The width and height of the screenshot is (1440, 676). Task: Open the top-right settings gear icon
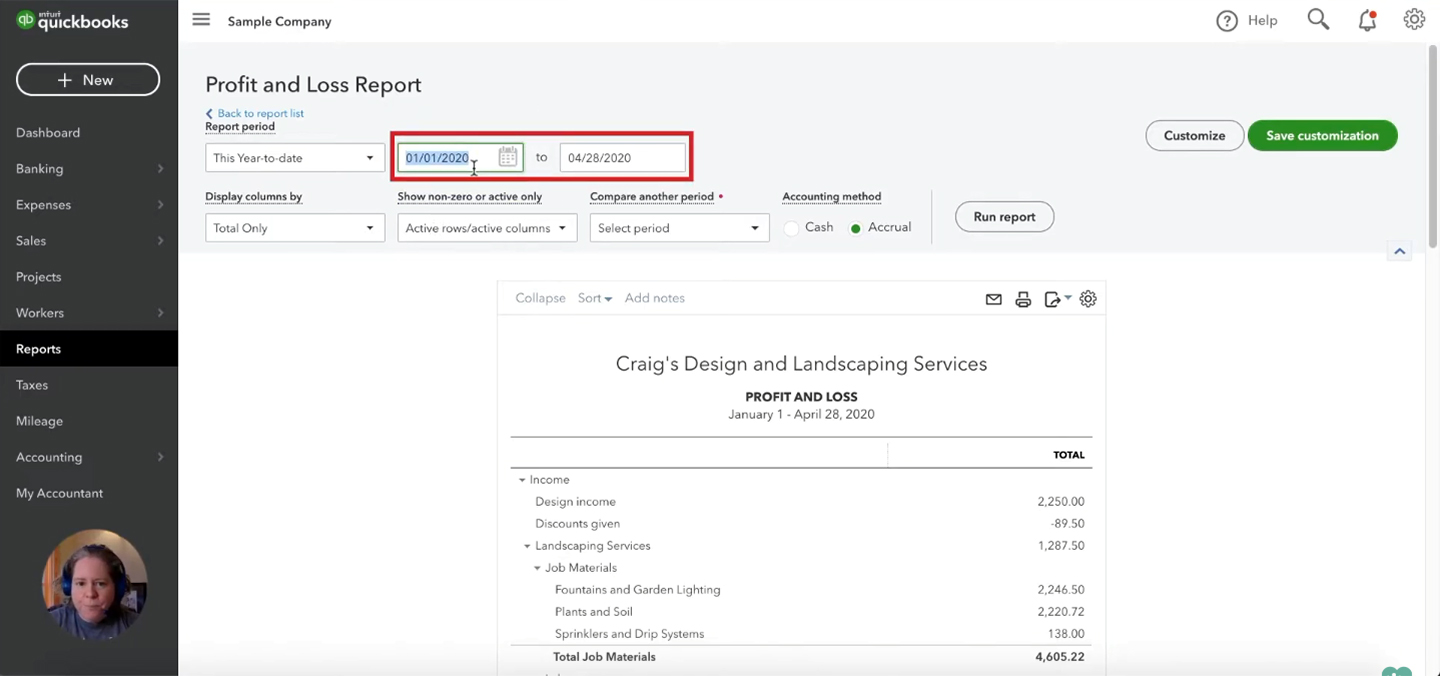tap(1414, 20)
